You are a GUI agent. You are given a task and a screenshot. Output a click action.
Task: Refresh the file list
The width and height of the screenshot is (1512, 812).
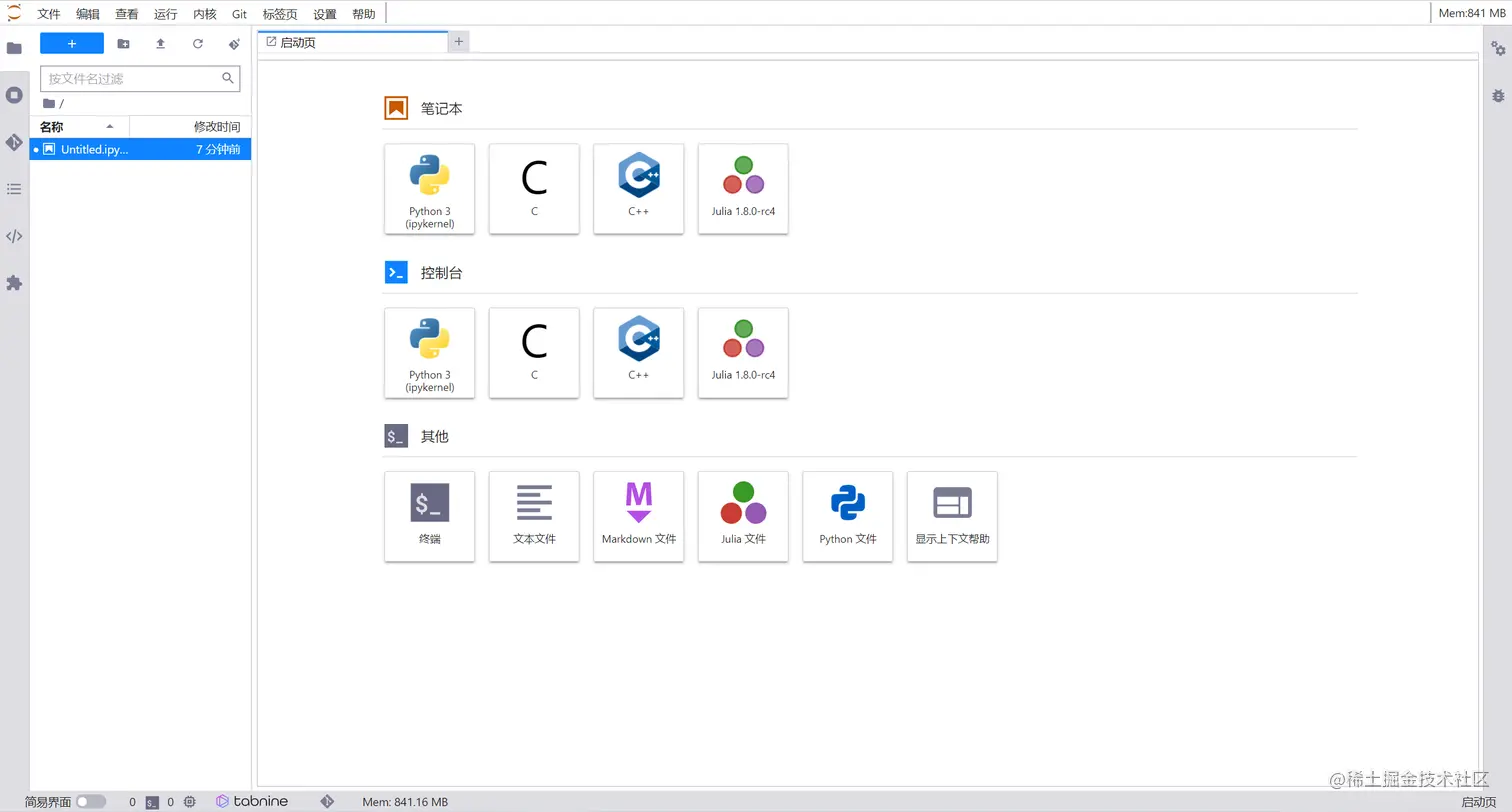pyautogui.click(x=198, y=44)
